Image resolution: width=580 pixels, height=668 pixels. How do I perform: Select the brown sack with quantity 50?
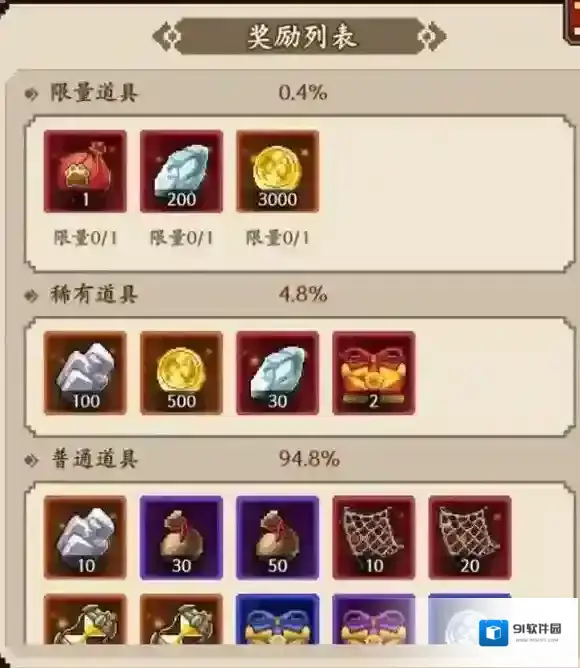[277, 537]
